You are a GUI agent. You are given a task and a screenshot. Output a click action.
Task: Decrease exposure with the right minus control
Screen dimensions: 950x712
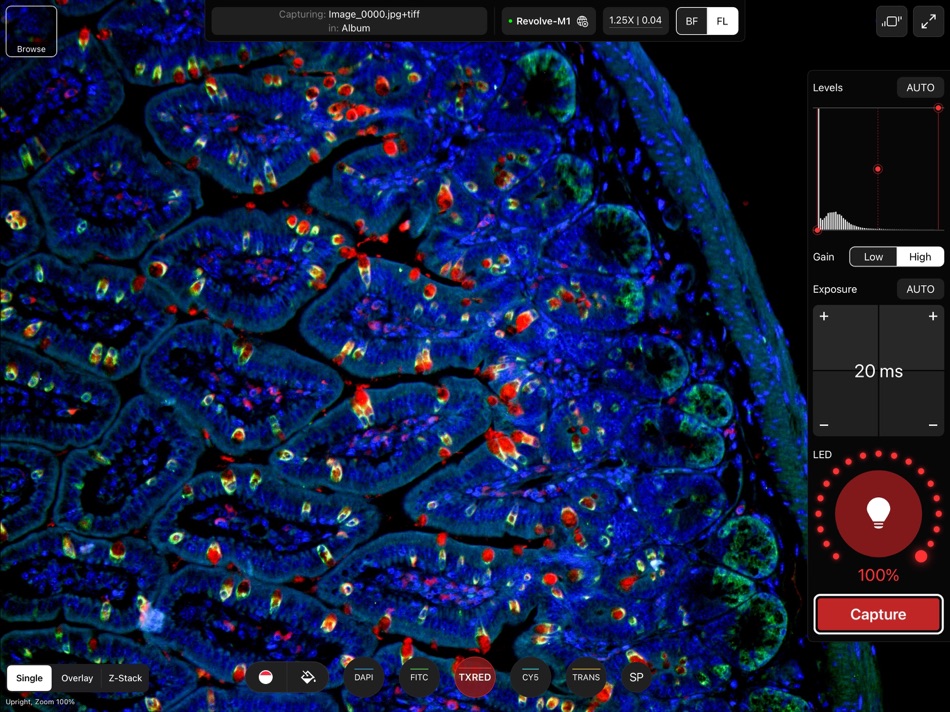933,425
